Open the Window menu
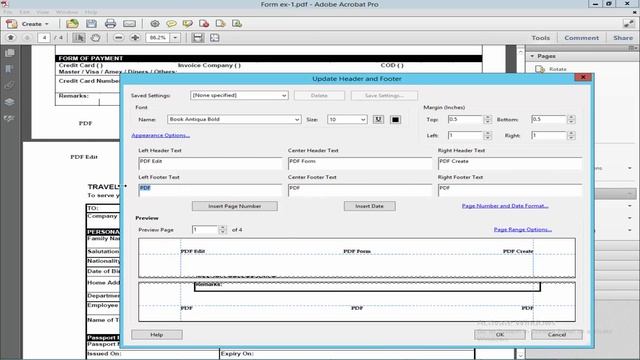Screen dimensions: 640x360 (67, 12)
